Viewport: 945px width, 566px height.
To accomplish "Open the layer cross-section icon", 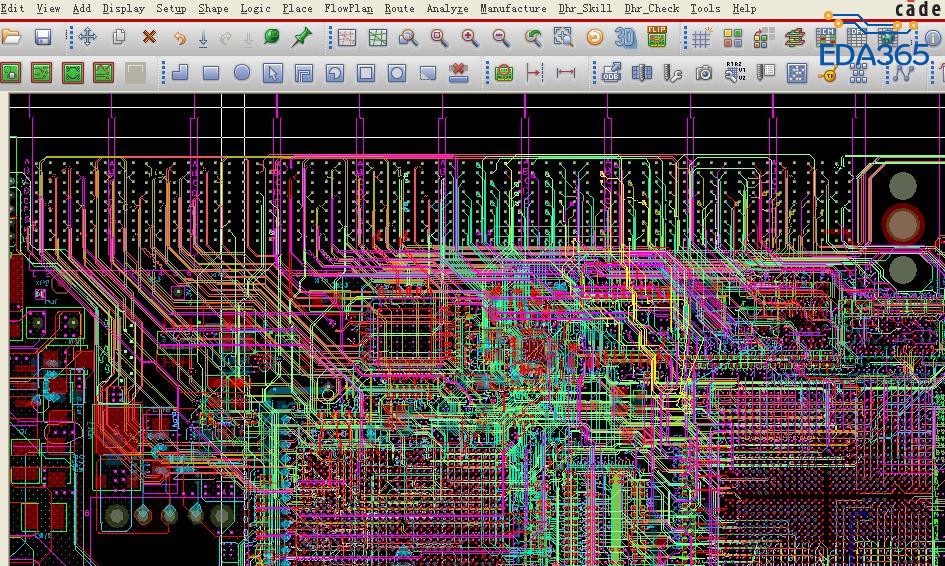I will [795, 38].
